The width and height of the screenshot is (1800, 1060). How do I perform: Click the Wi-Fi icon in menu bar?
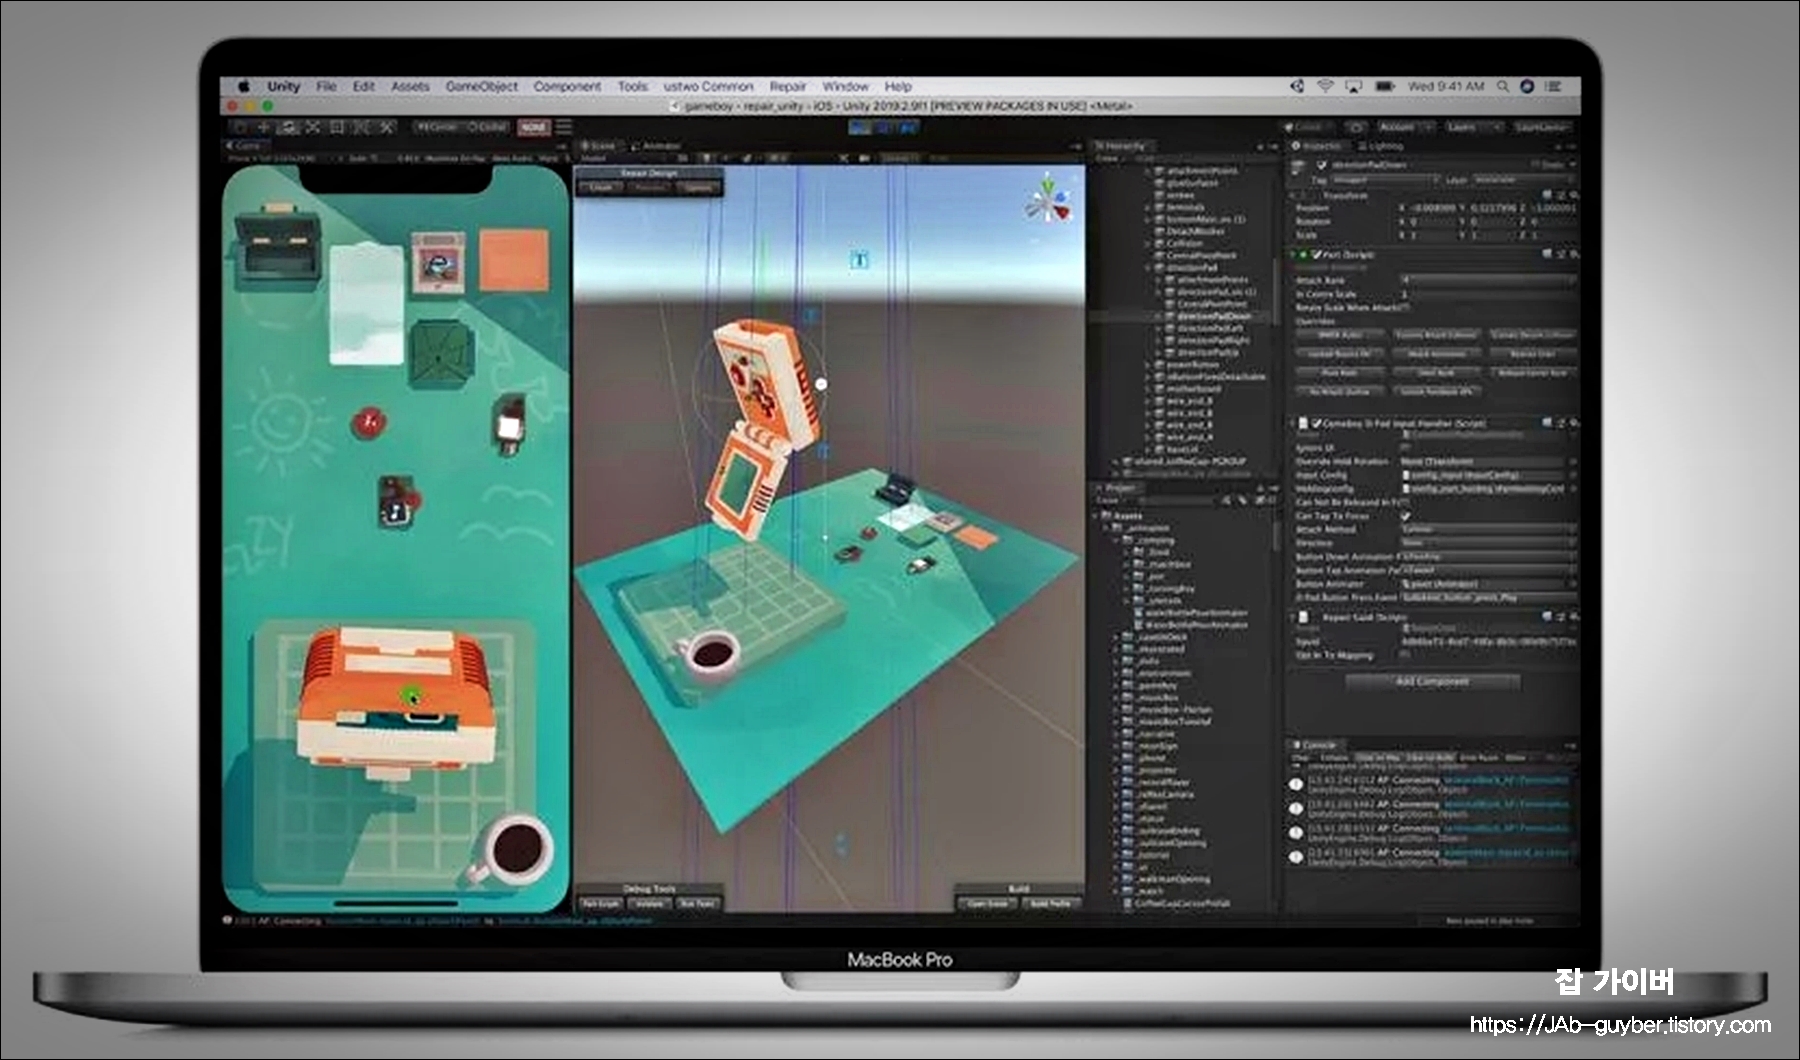click(1325, 86)
